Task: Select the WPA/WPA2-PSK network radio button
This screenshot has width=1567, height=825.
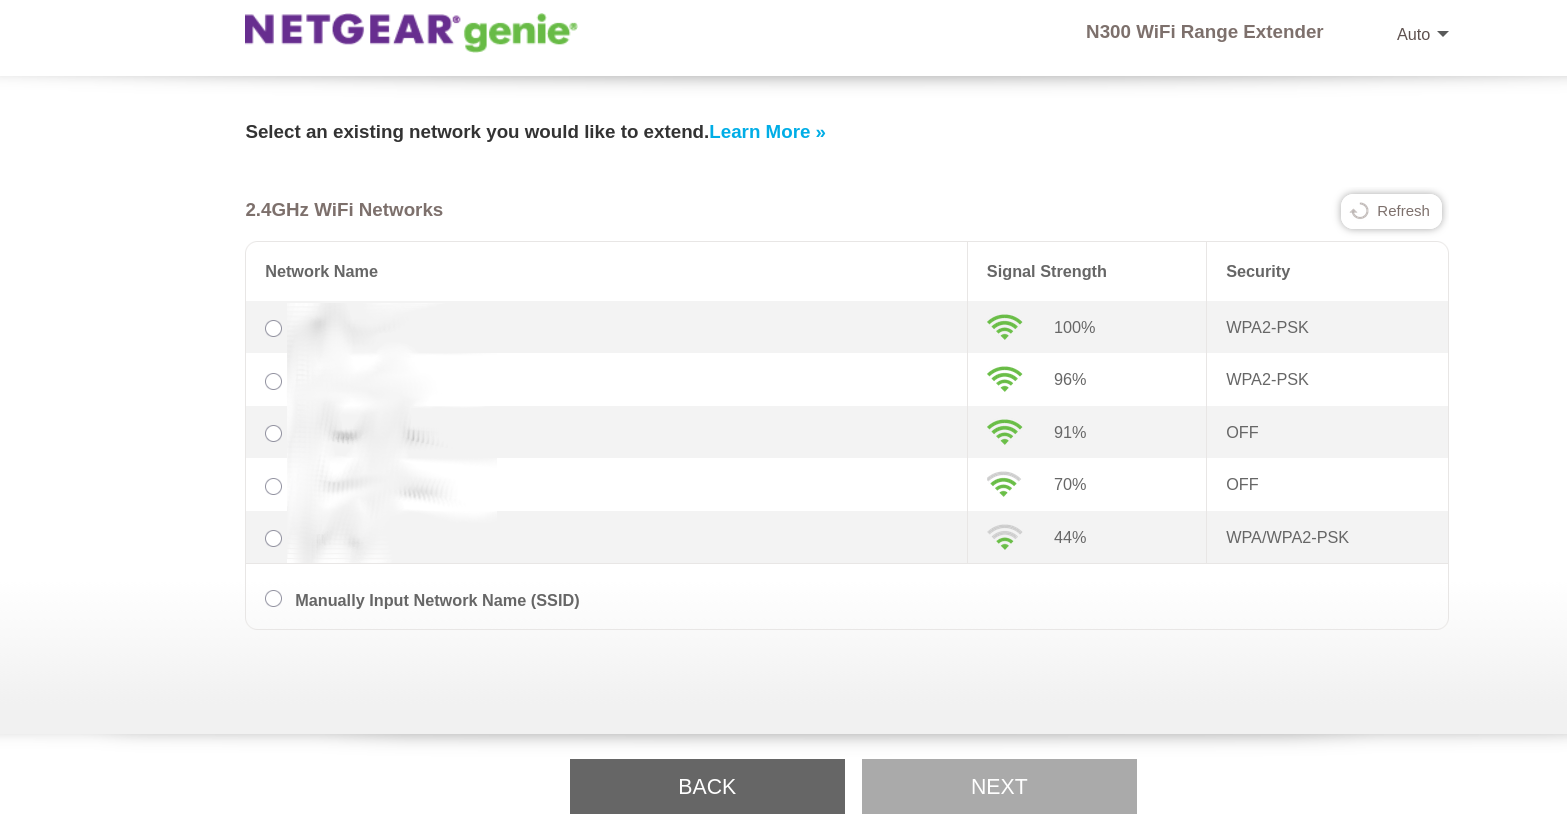Action: pyautogui.click(x=273, y=538)
